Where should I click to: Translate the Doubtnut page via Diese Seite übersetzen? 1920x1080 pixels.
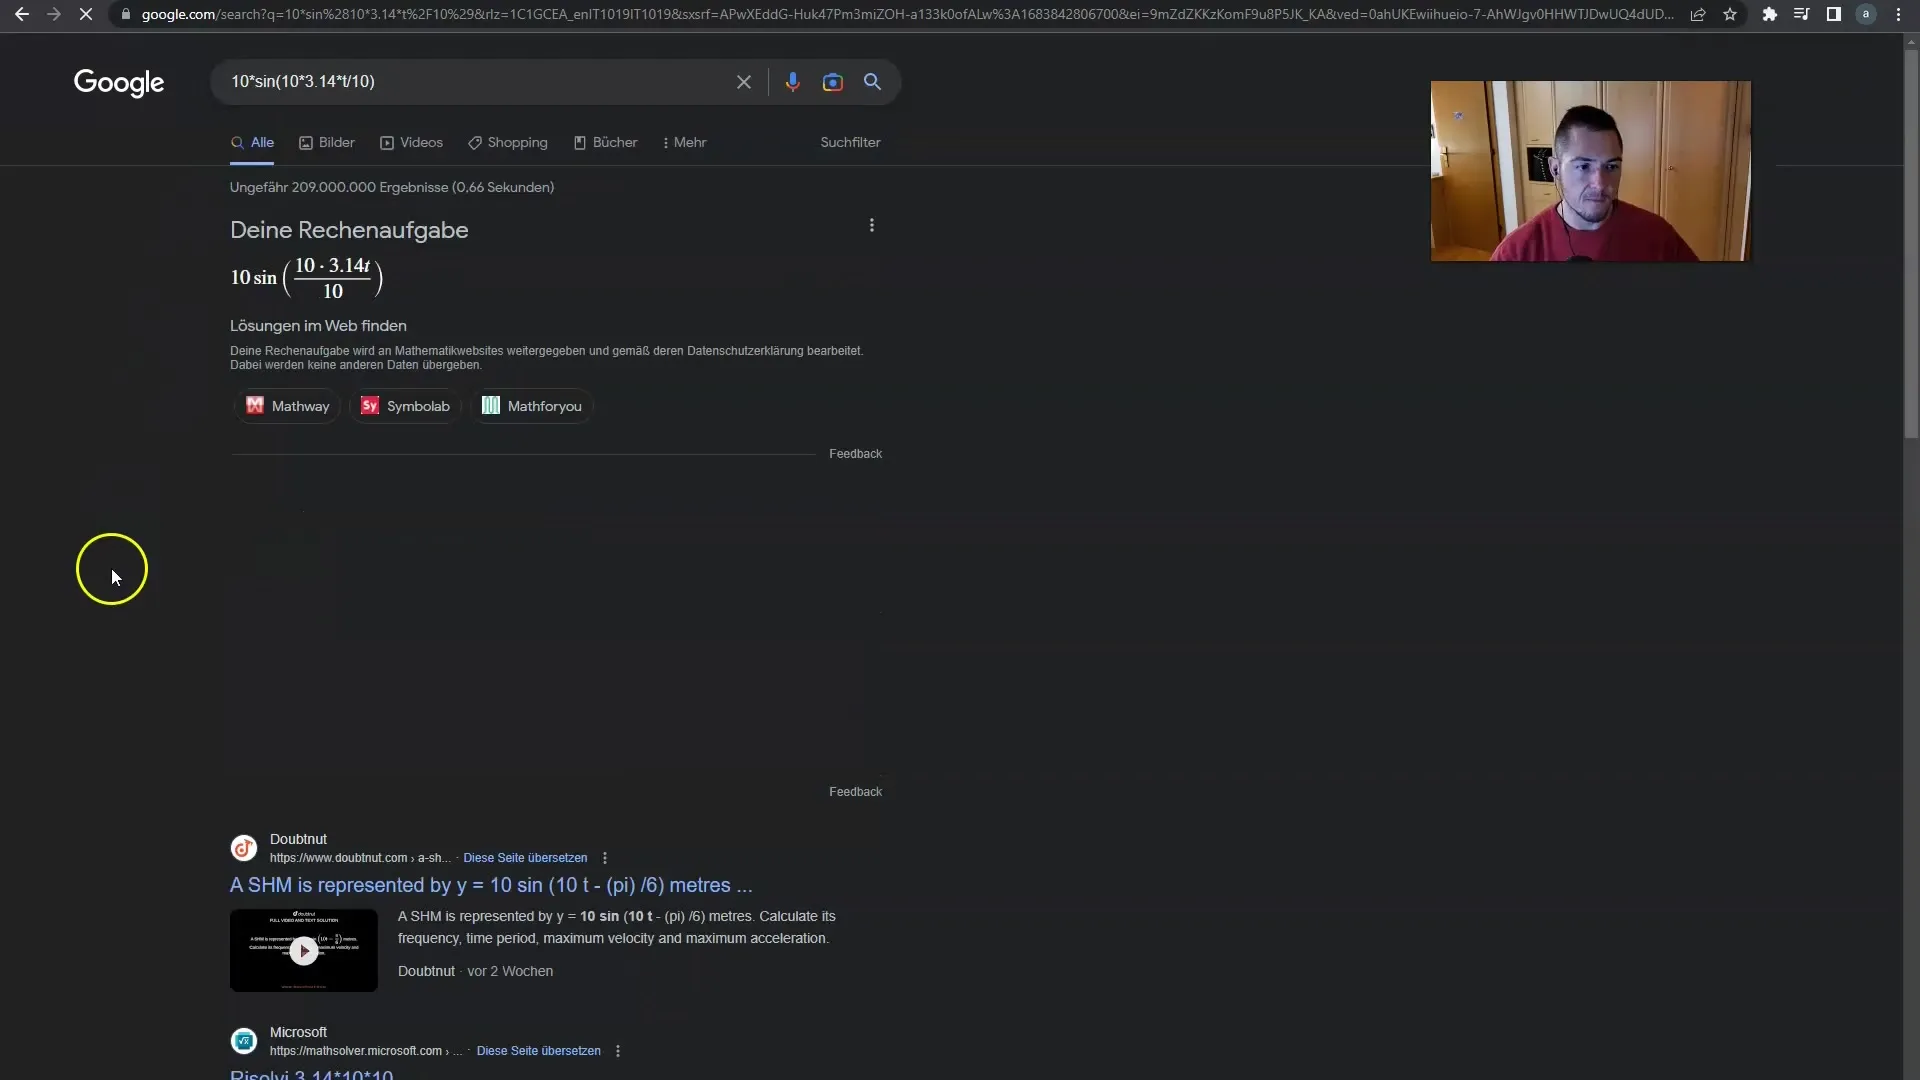click(x=525, y=858)
